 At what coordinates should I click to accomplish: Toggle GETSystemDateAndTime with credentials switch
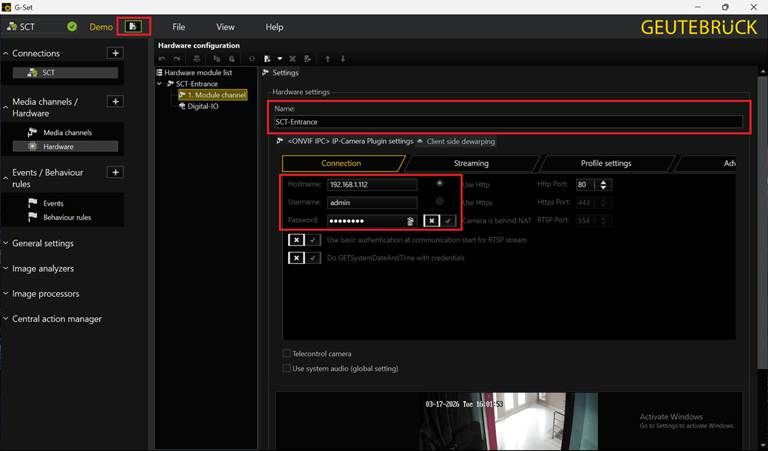tap(304, 258)
